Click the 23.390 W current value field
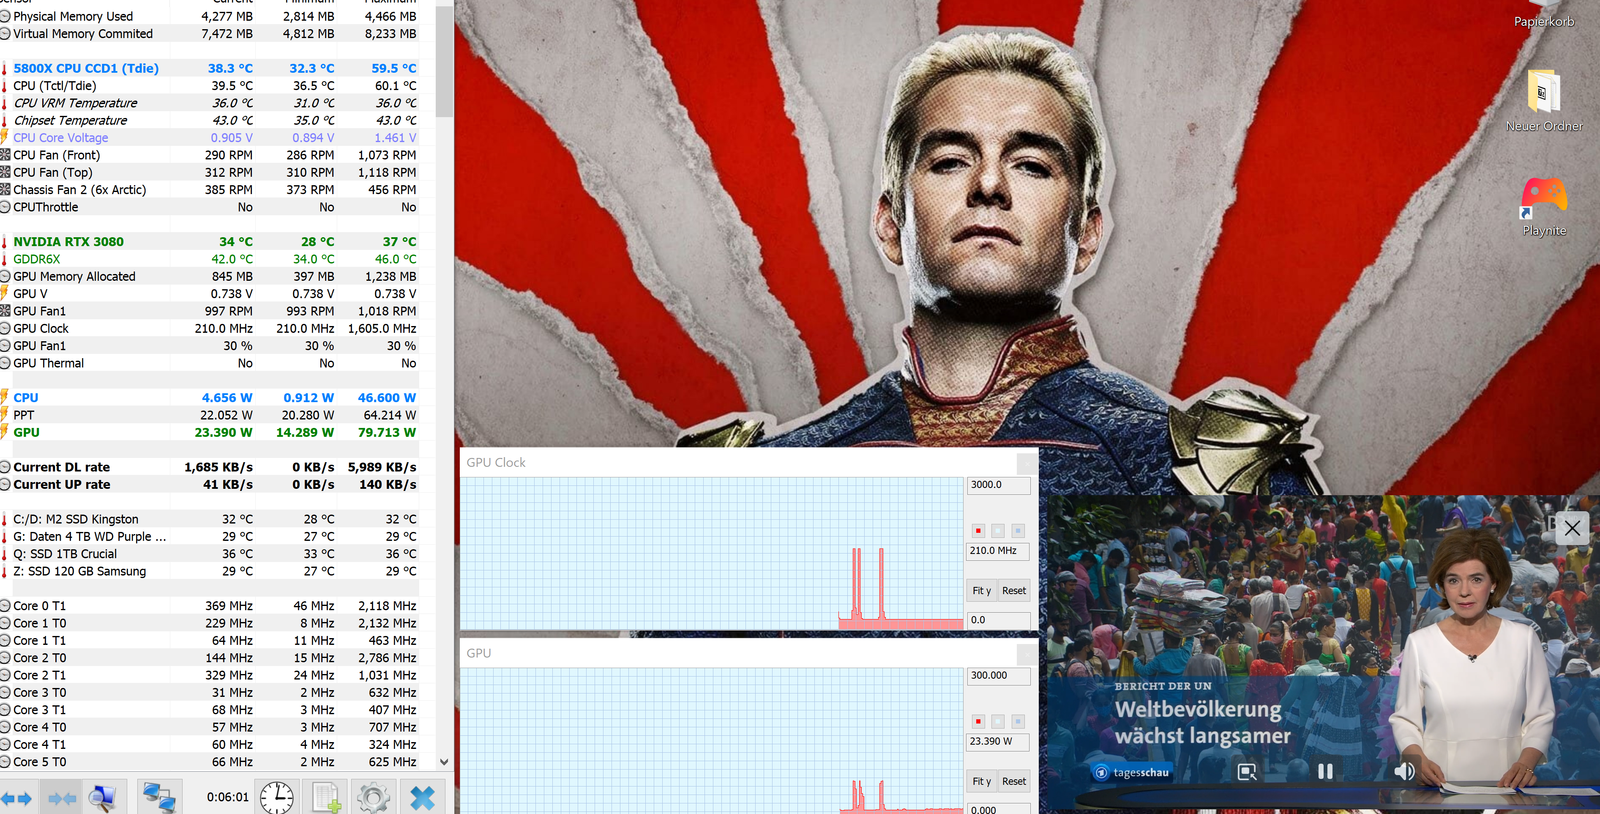This screenshot has height=814, width=1600. tap(998, 742)
